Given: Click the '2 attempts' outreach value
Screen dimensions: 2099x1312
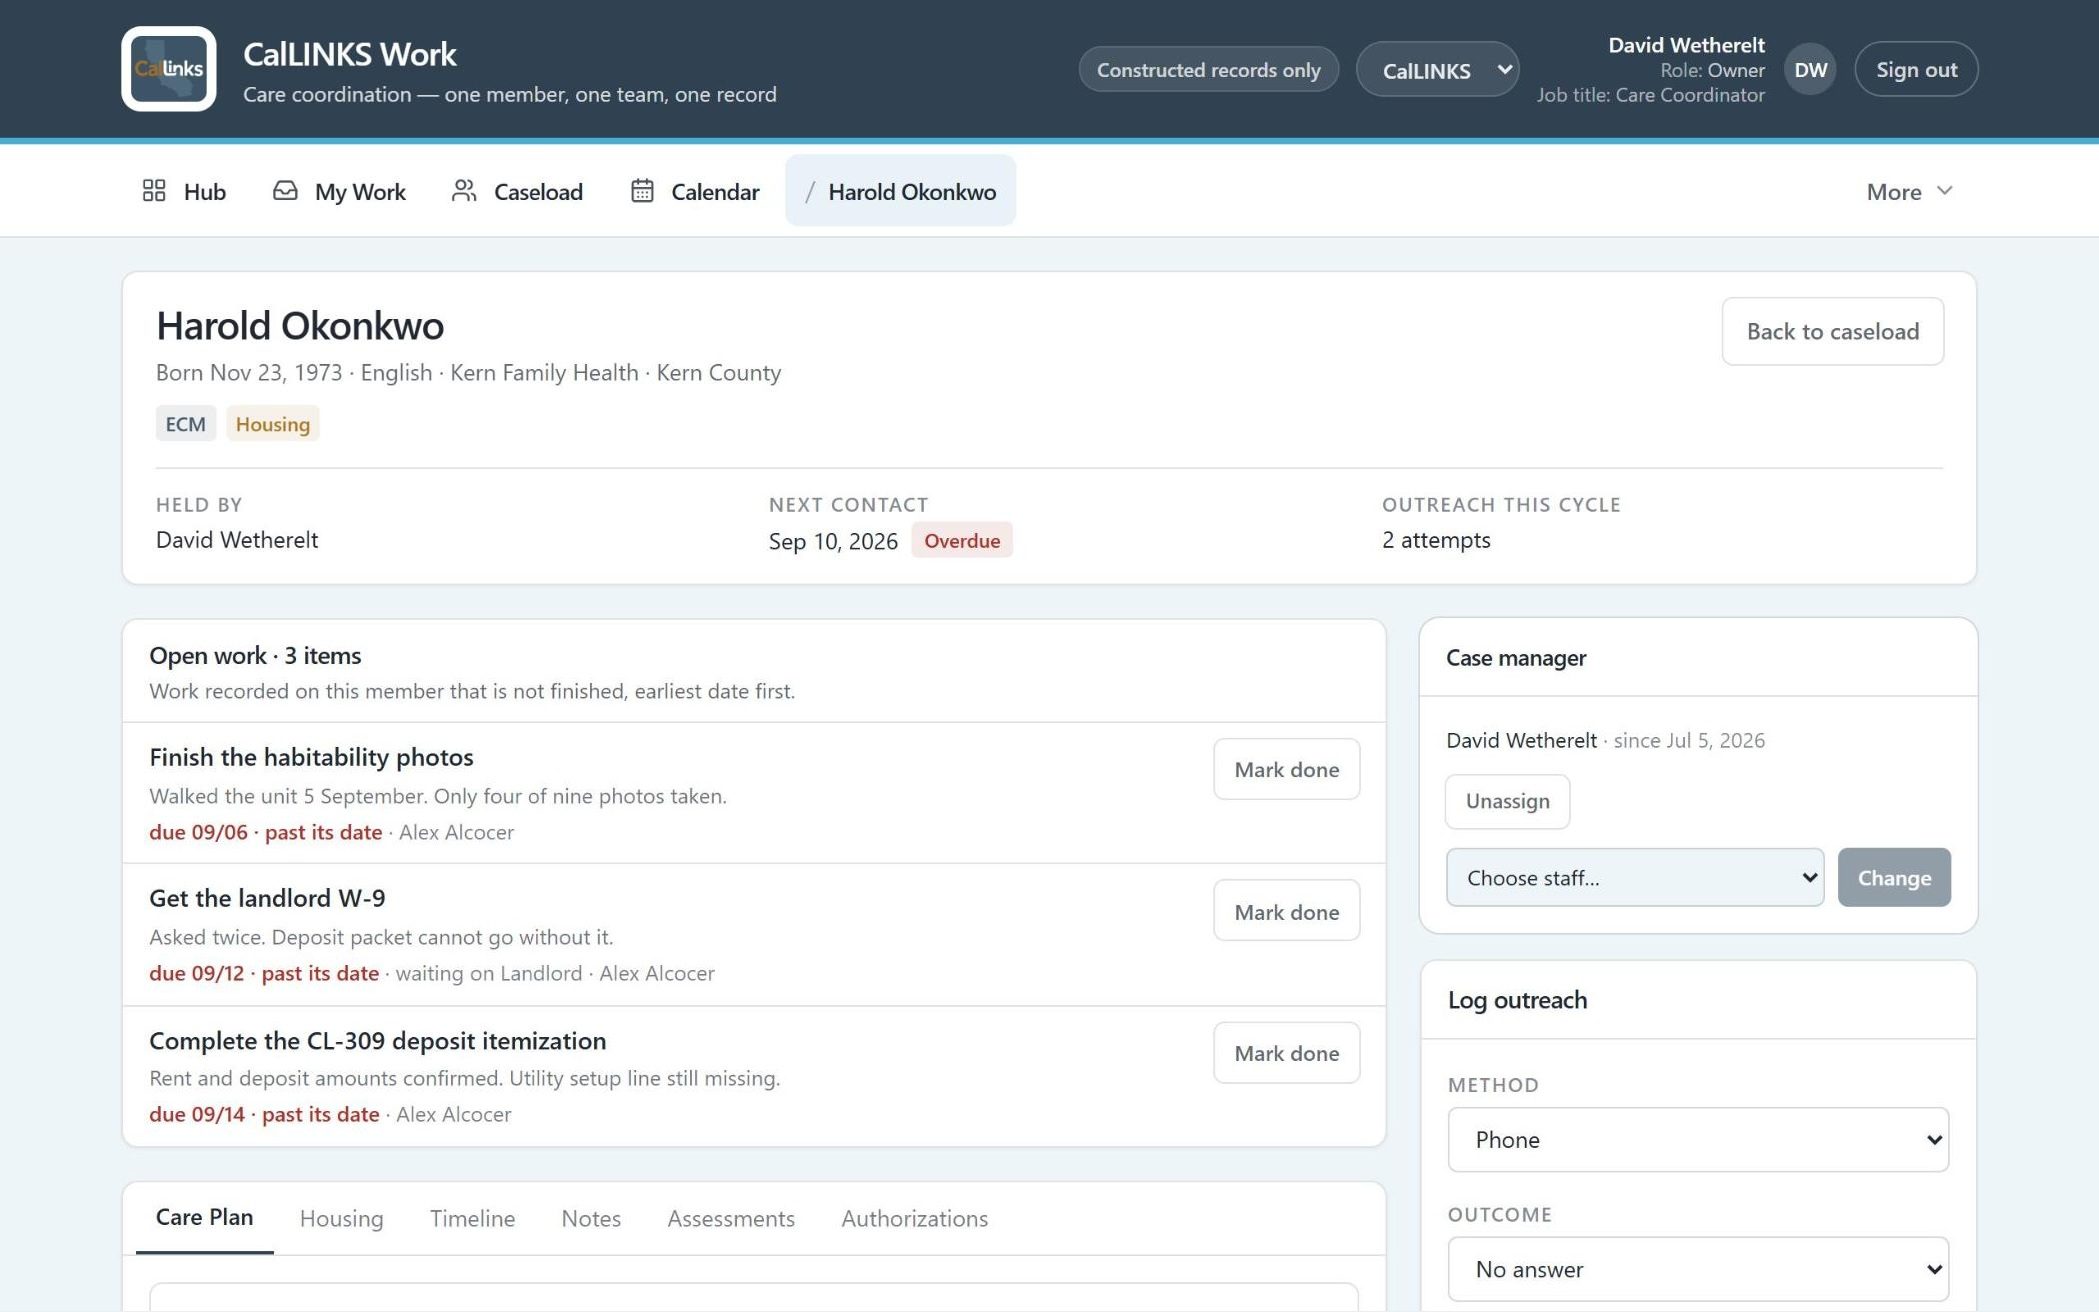Looking at the screenshot, I should pos(1436,539).
